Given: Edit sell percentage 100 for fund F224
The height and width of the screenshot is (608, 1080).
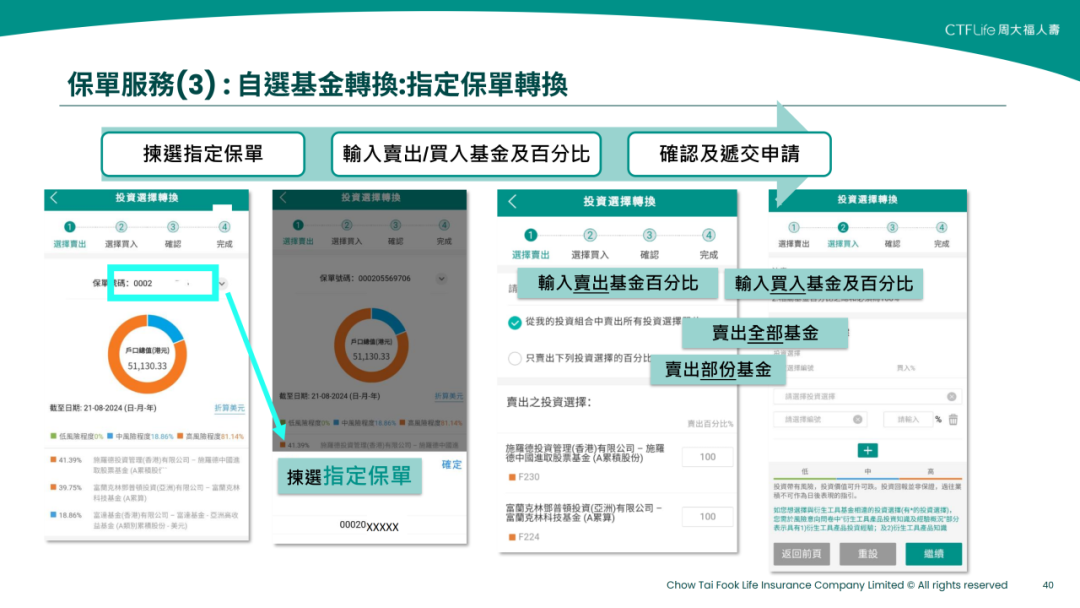Looking at the screenshot, I should point(707,516).
